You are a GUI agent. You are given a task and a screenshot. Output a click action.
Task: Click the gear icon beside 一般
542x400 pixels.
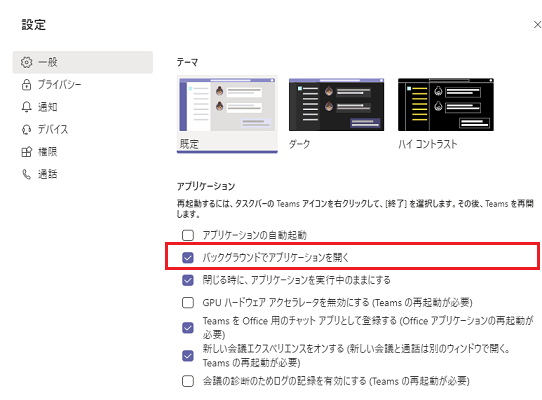[x=26, y=62]
